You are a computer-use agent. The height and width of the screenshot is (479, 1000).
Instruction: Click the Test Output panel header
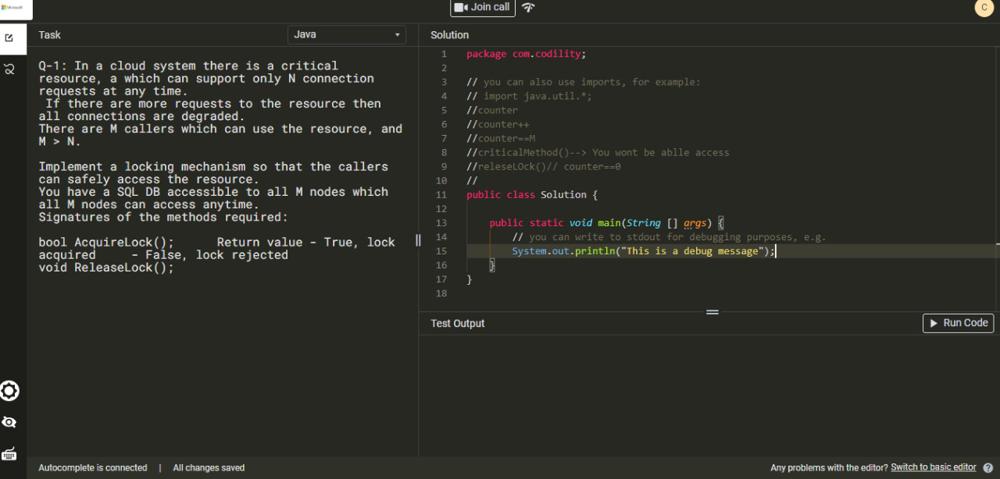(457, 323)
